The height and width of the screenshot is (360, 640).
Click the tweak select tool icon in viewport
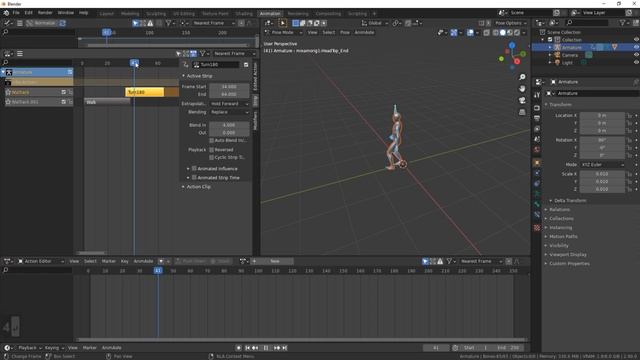click(x=282, y=23)
